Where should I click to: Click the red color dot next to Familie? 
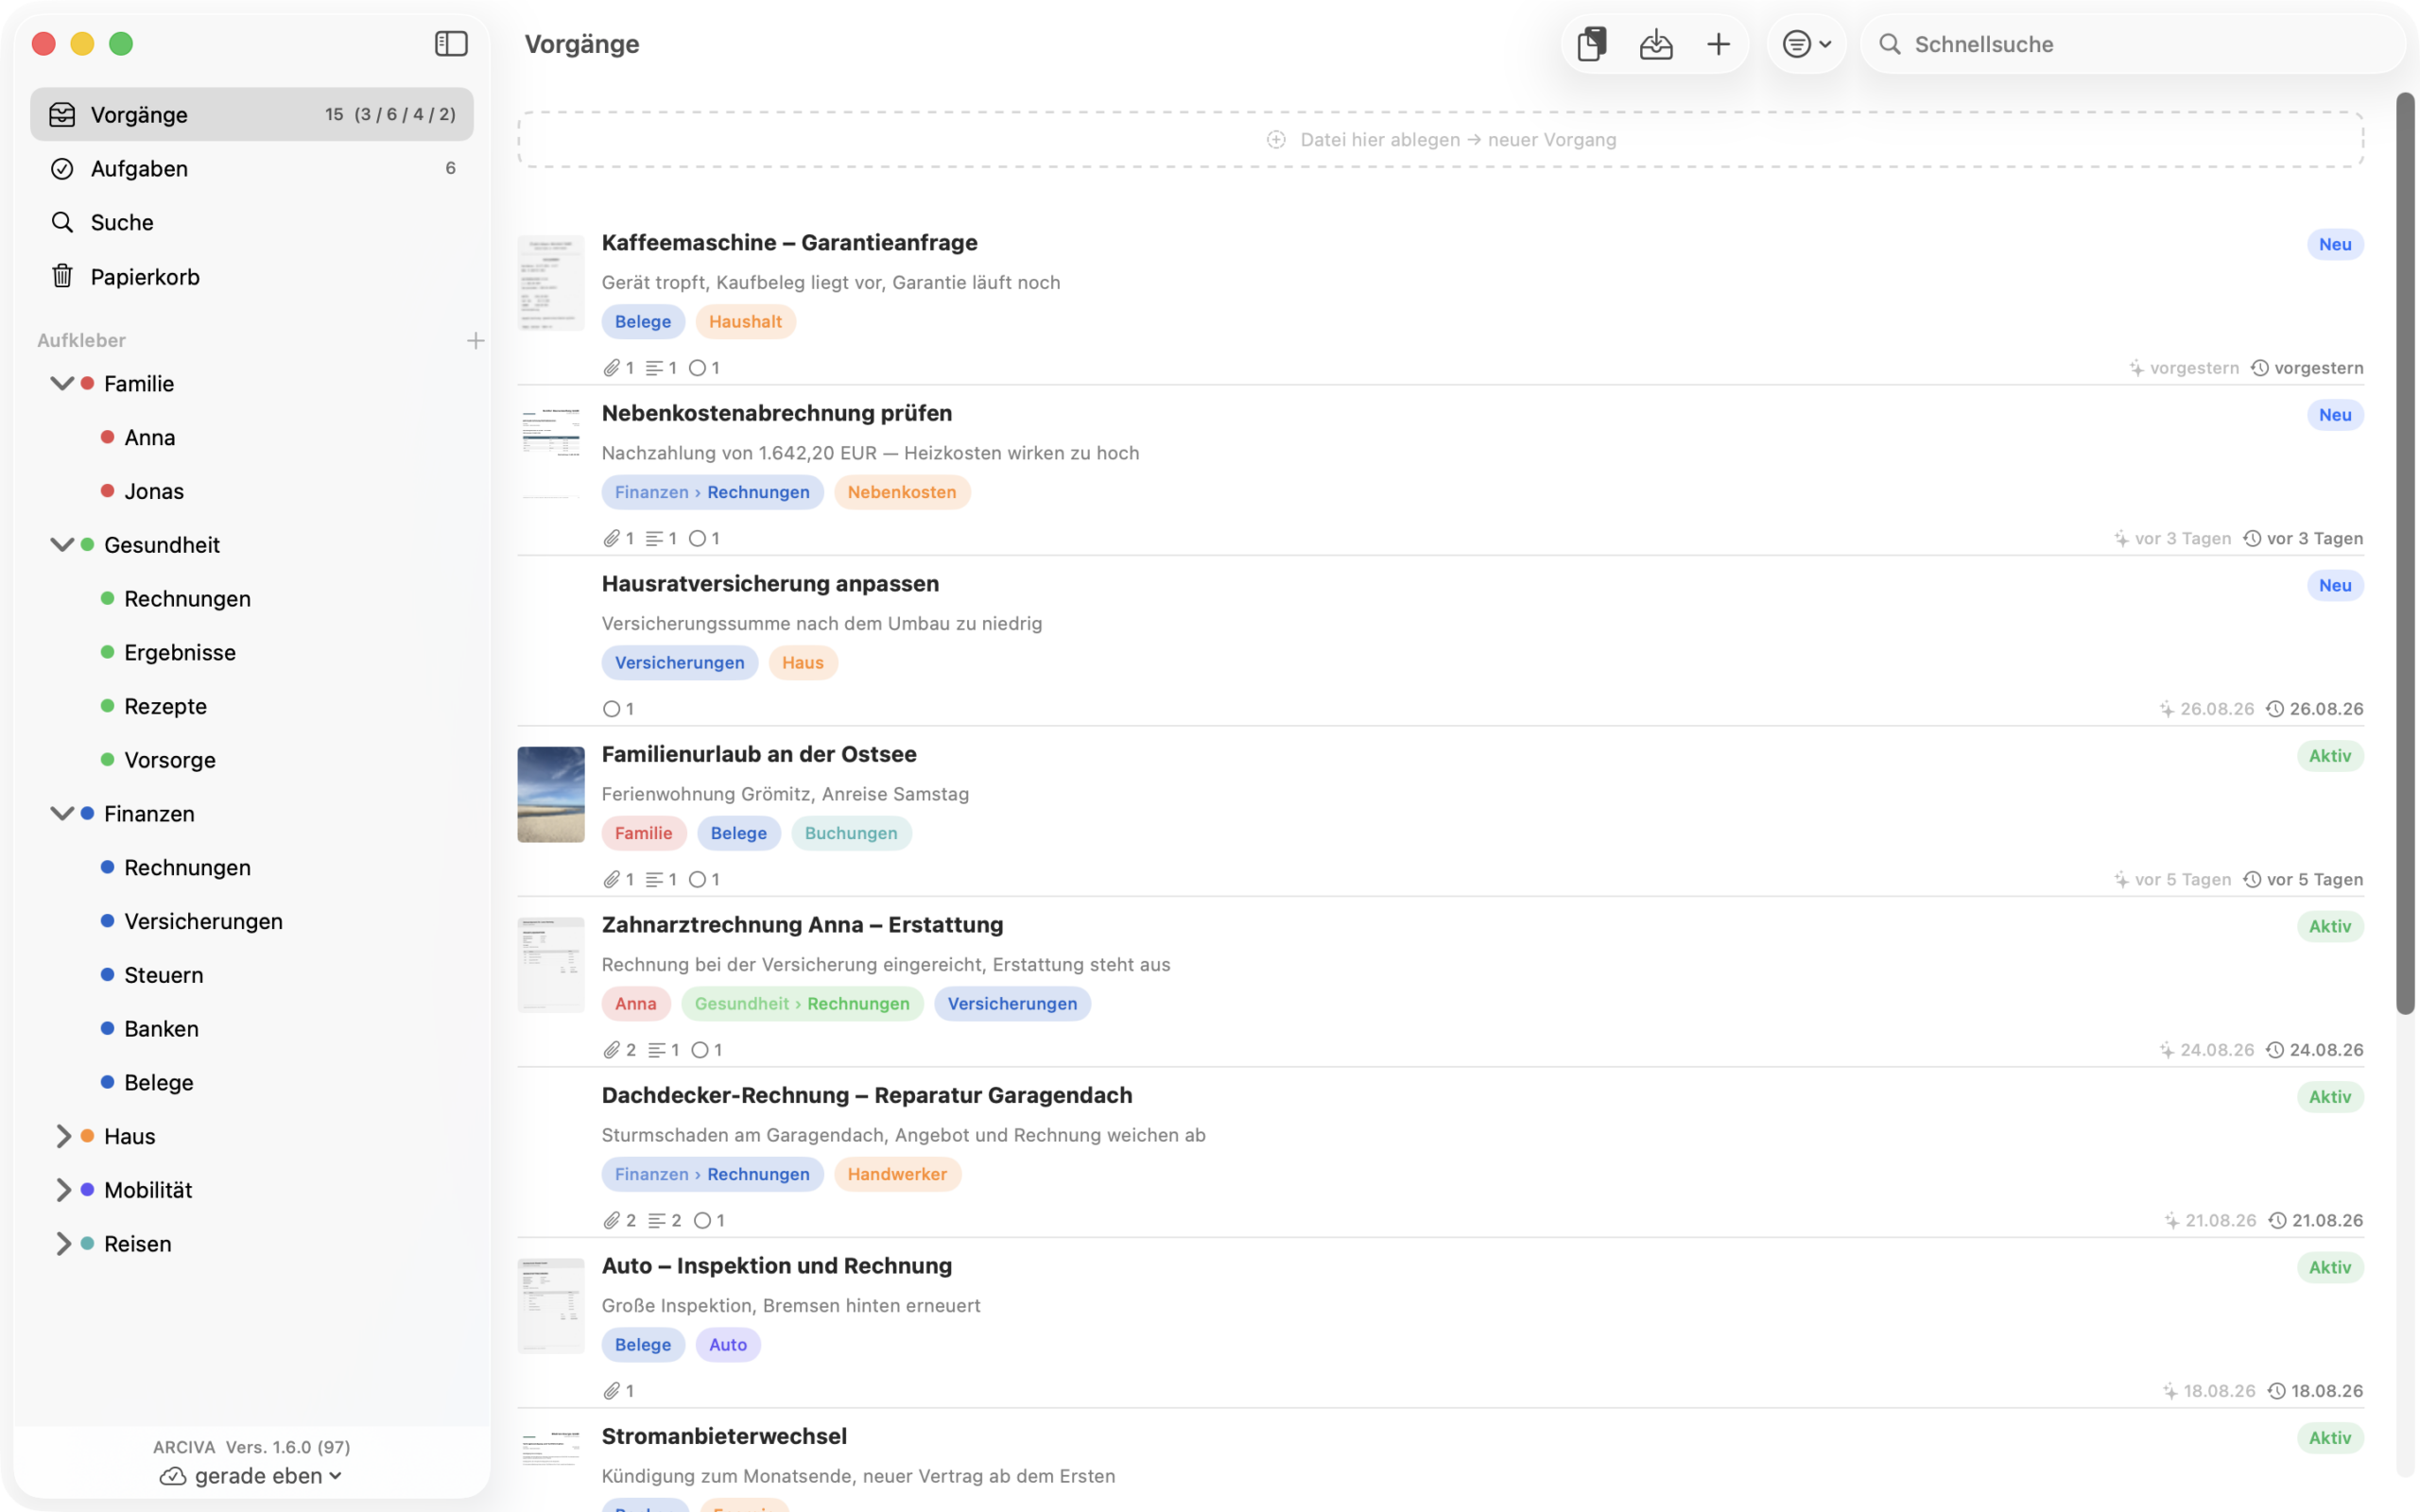87,383
